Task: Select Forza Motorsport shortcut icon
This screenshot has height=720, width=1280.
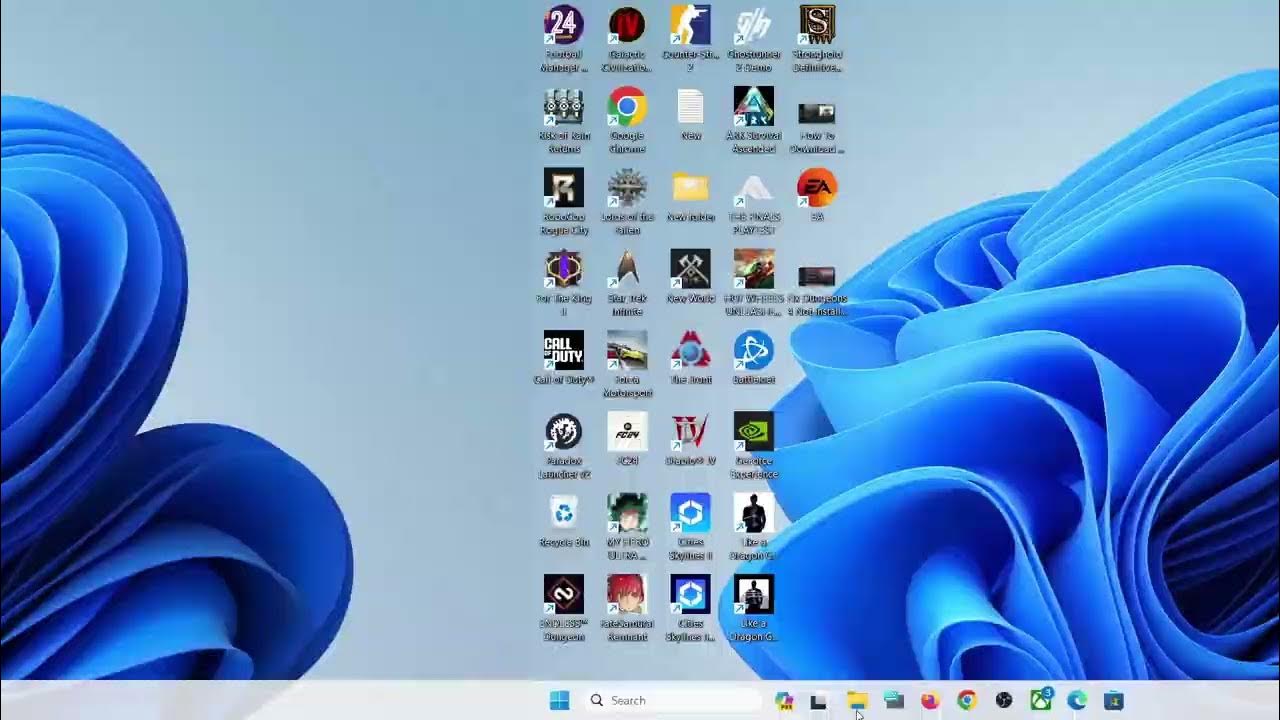Action: point(627,365)
